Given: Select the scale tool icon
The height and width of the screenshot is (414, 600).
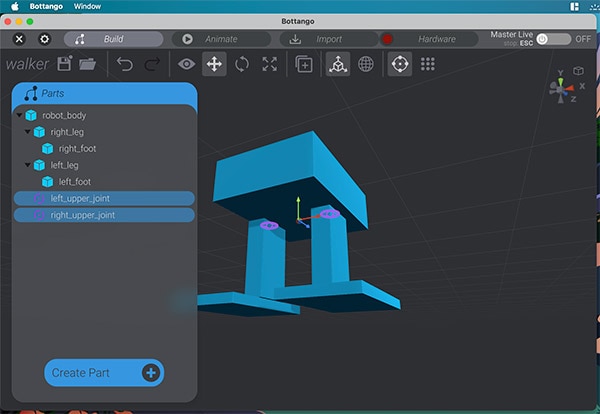Looking at the screenshot, I should (x=270, y=64).
